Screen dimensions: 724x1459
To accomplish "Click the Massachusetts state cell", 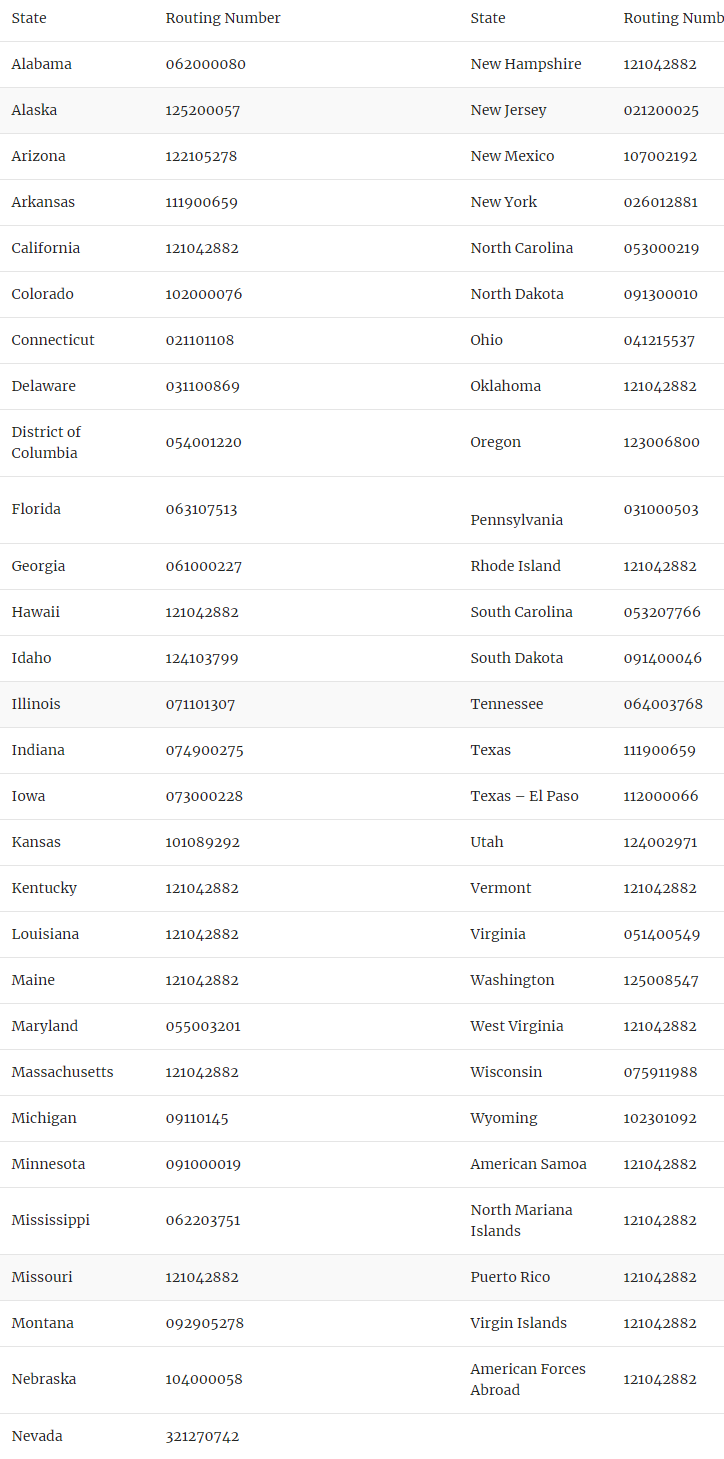I will 62,1072.
